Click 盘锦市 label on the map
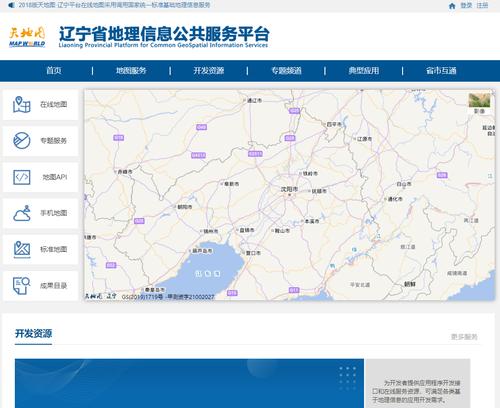Image resolution: width=500 pixels, height=408 pixels. (247, 230)
